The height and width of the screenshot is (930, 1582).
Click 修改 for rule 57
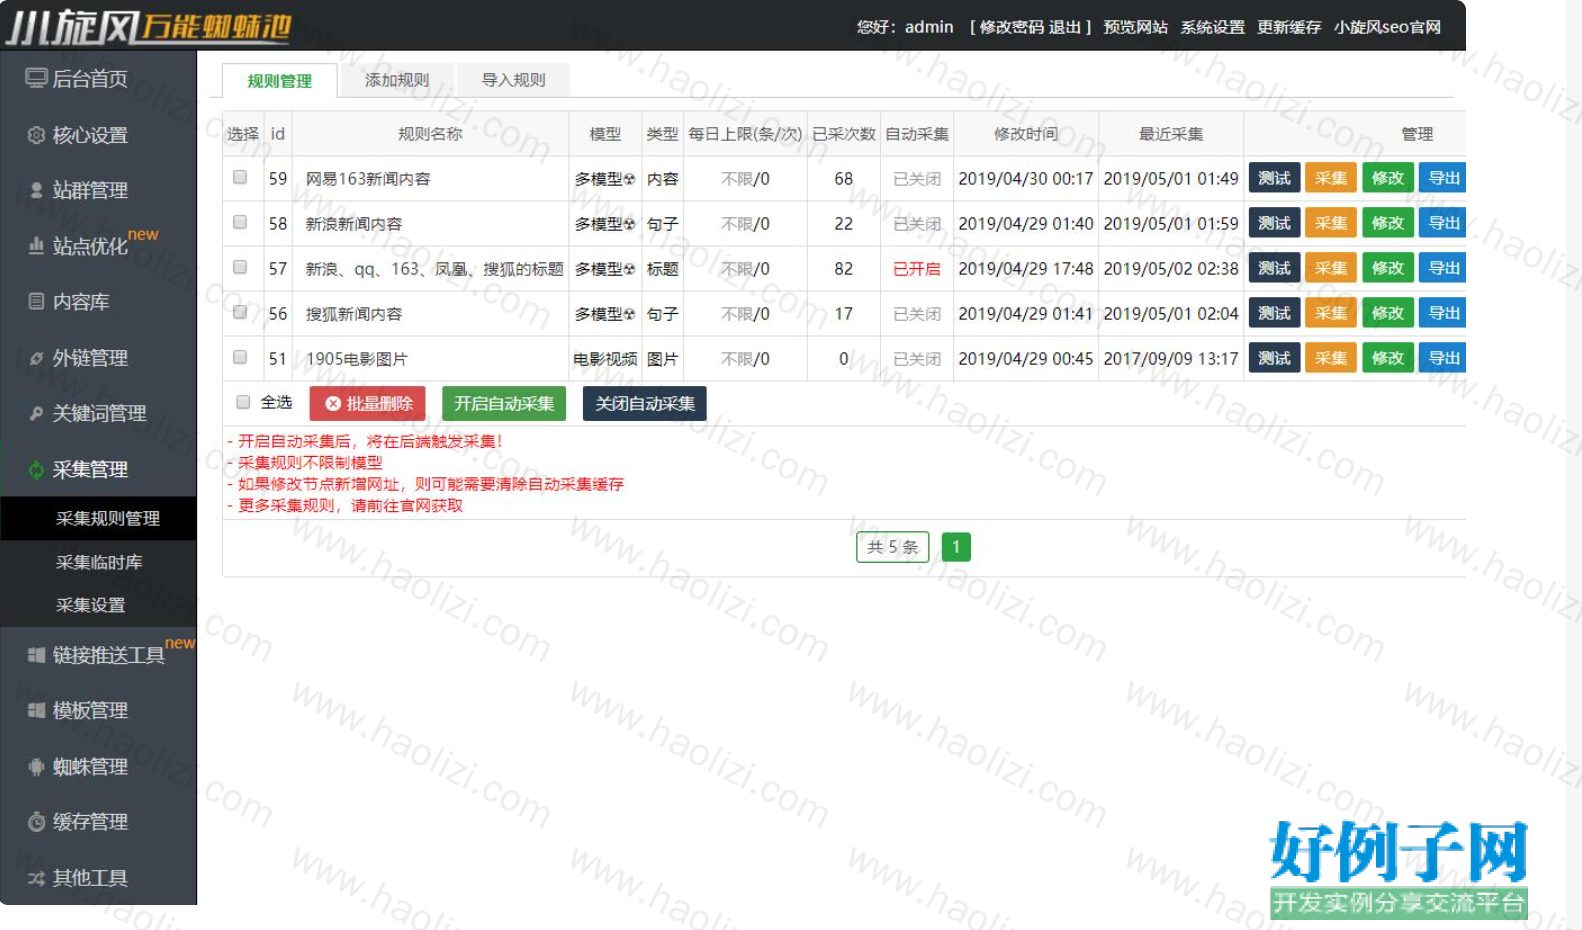coord(1388,268)
